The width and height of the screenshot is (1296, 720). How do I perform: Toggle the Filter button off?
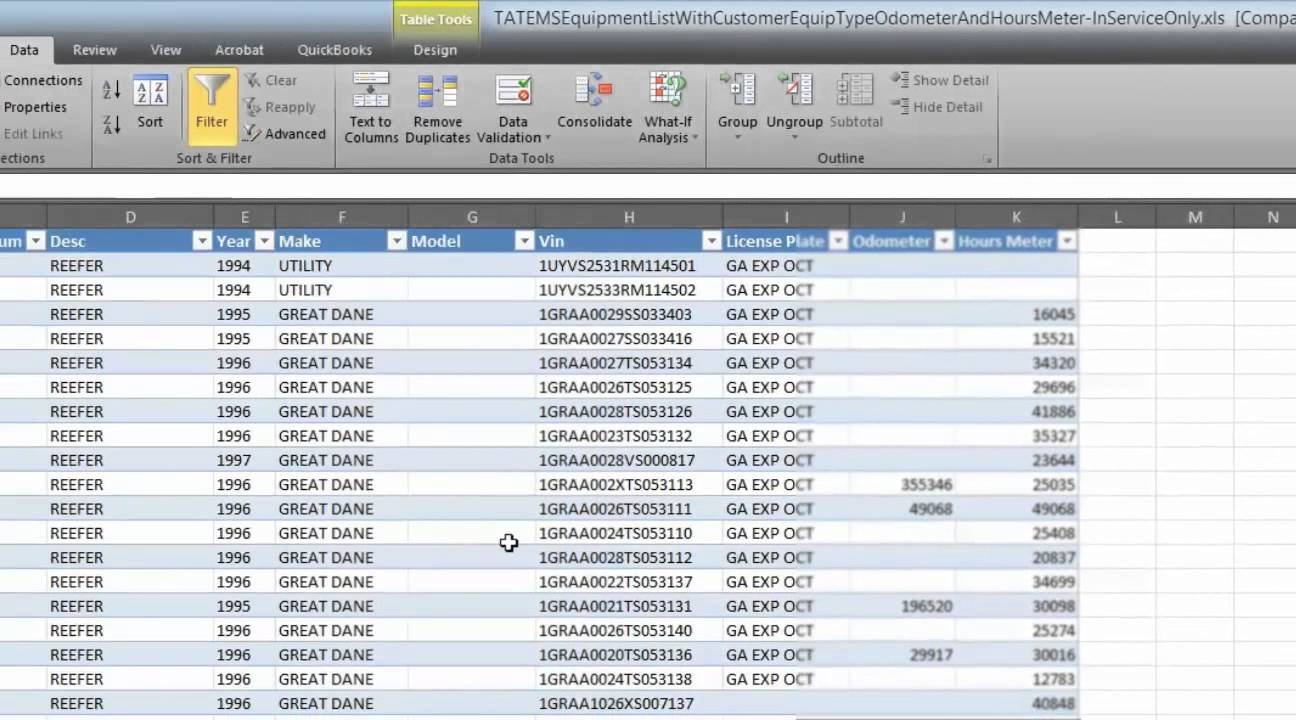tap(211, 102)
